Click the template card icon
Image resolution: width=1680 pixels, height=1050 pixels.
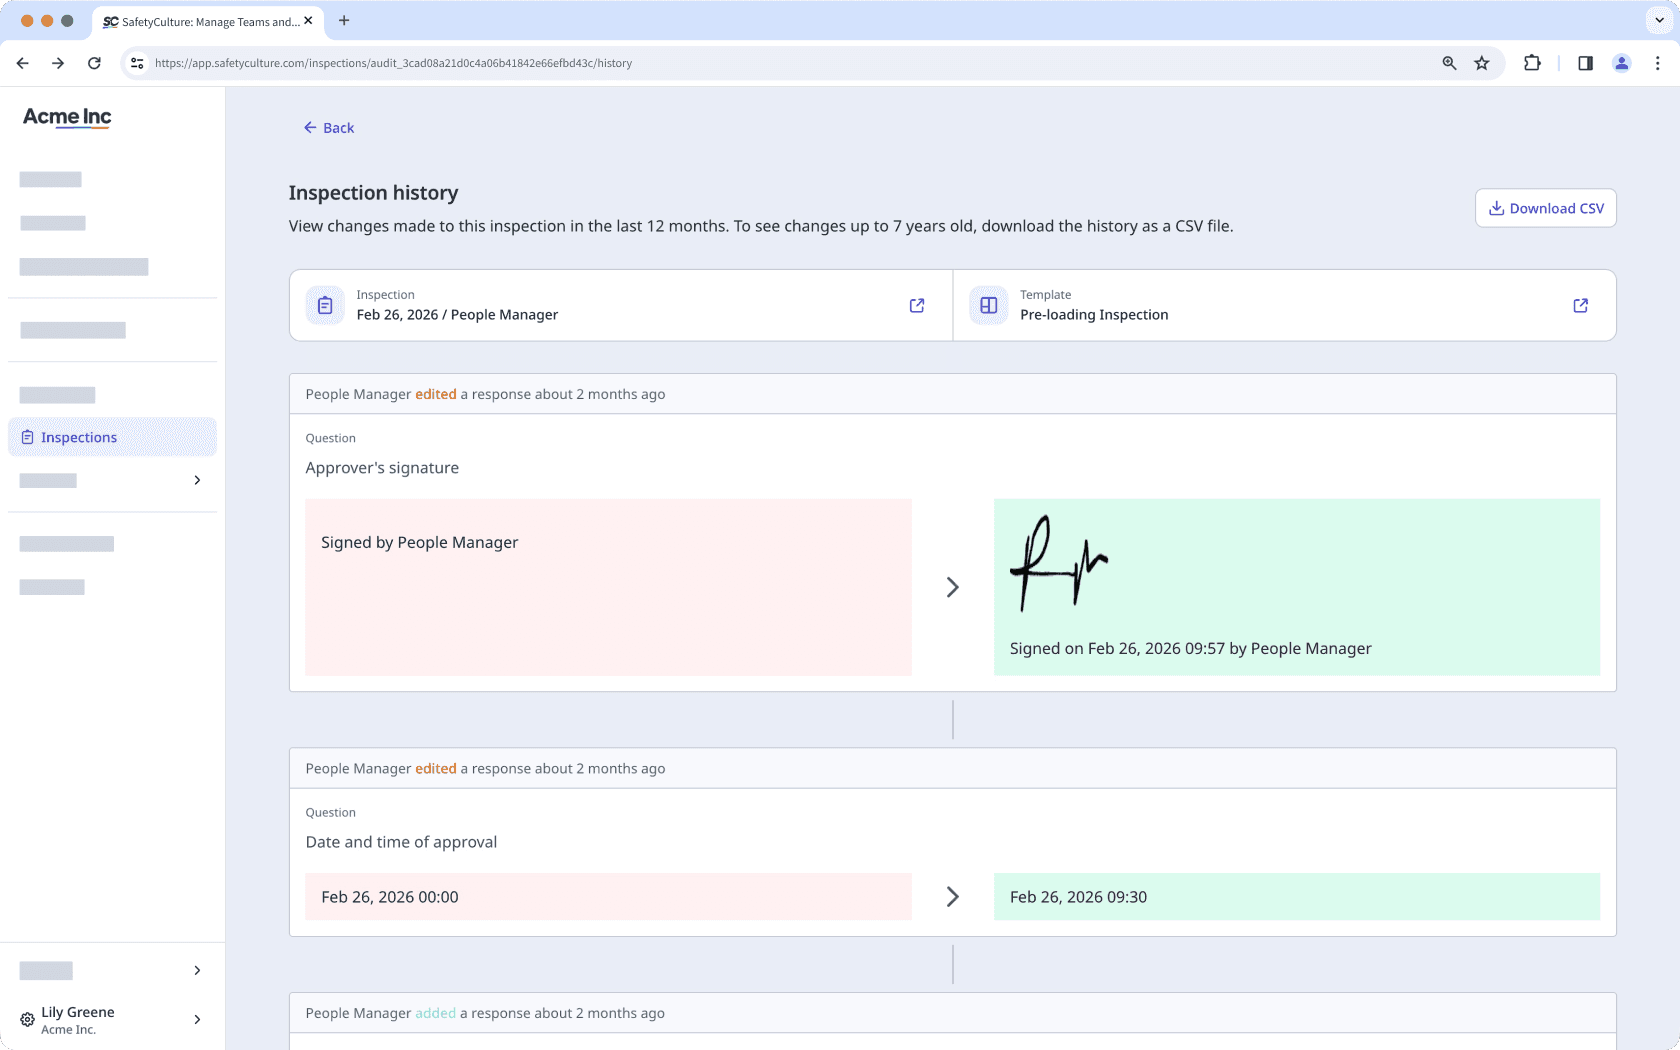(x=988, y=305)
